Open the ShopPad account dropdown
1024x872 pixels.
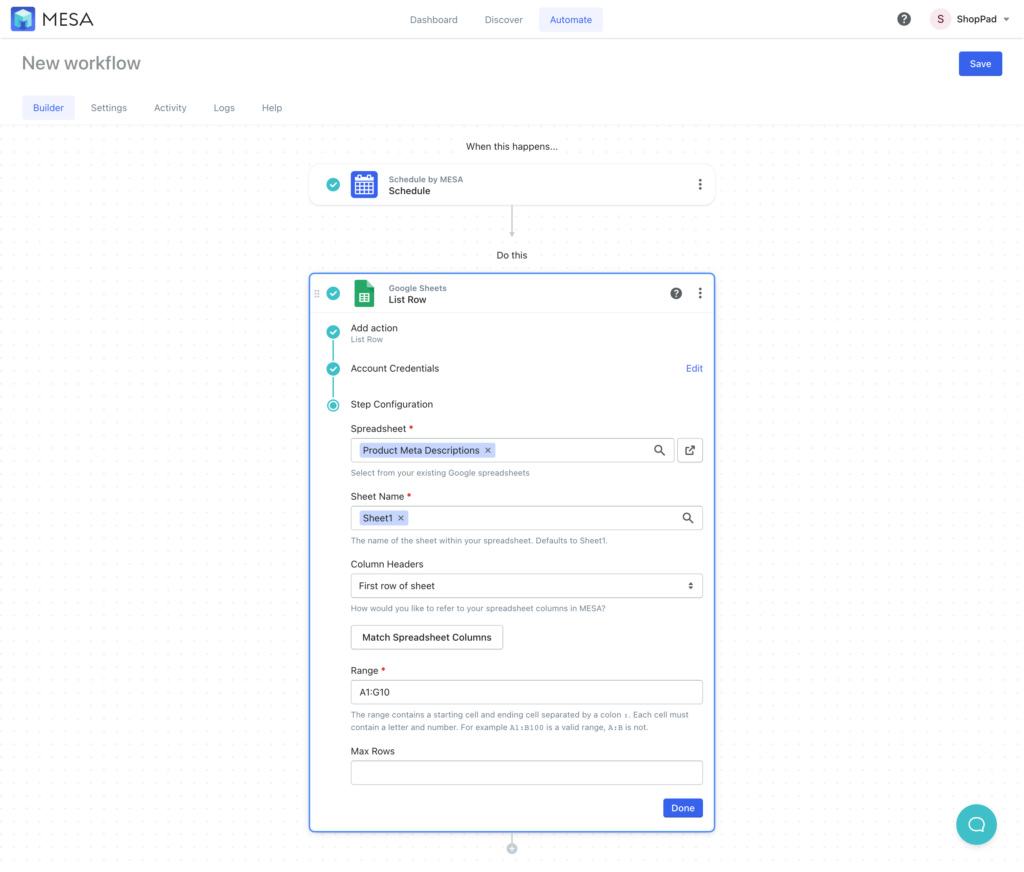(x=968, y=18)
